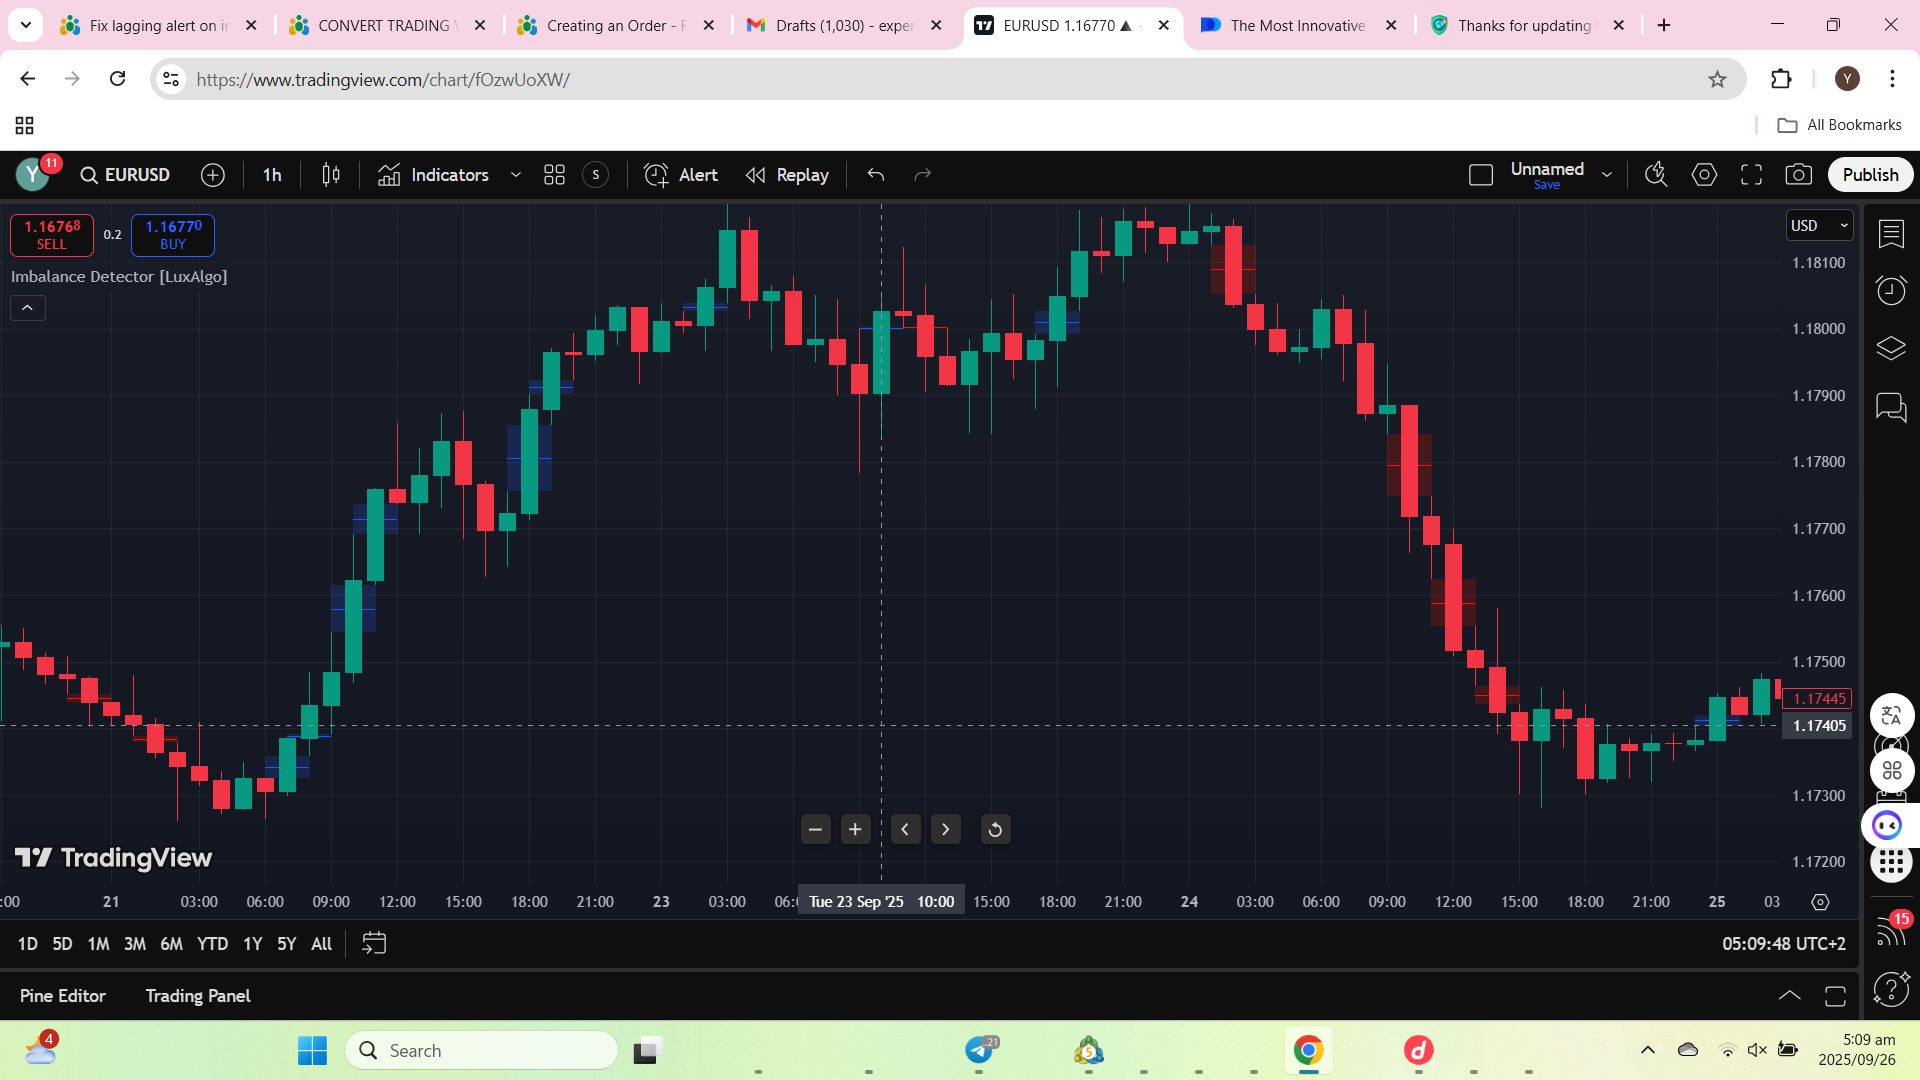The width and height of the screenshot is (1920, 1080).
Task: Open the layout templates grid icon
Action: pyautogui.click(x=554, y=175)
